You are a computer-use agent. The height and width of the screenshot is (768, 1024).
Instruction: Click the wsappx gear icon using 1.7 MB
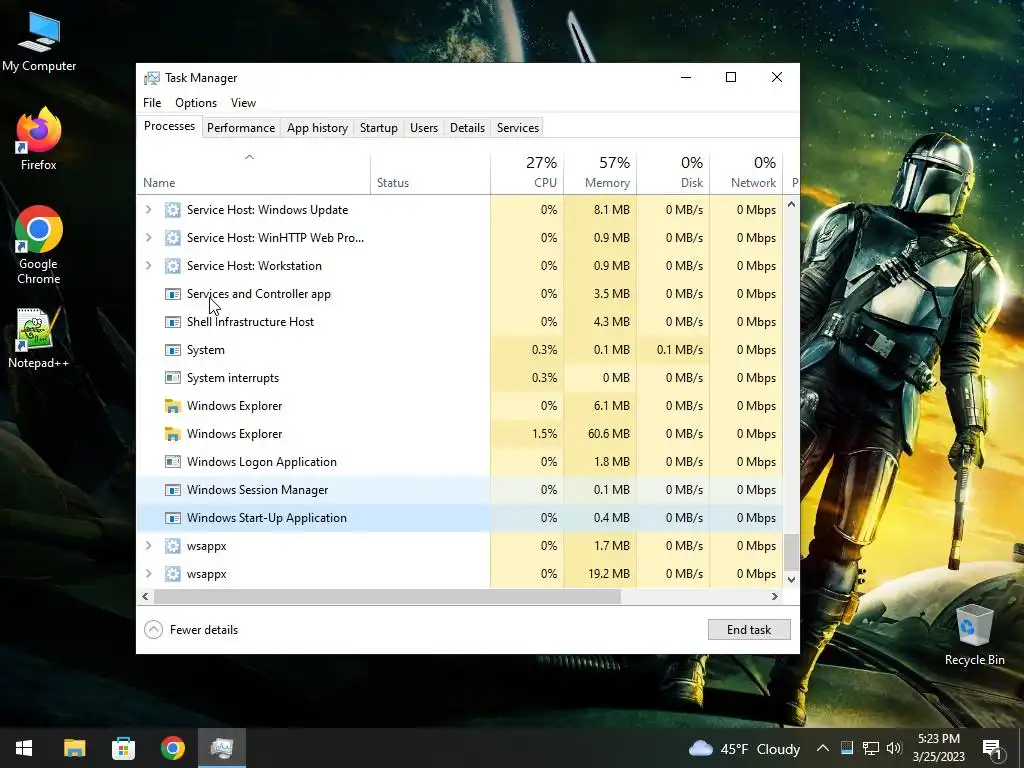[172, 546]
